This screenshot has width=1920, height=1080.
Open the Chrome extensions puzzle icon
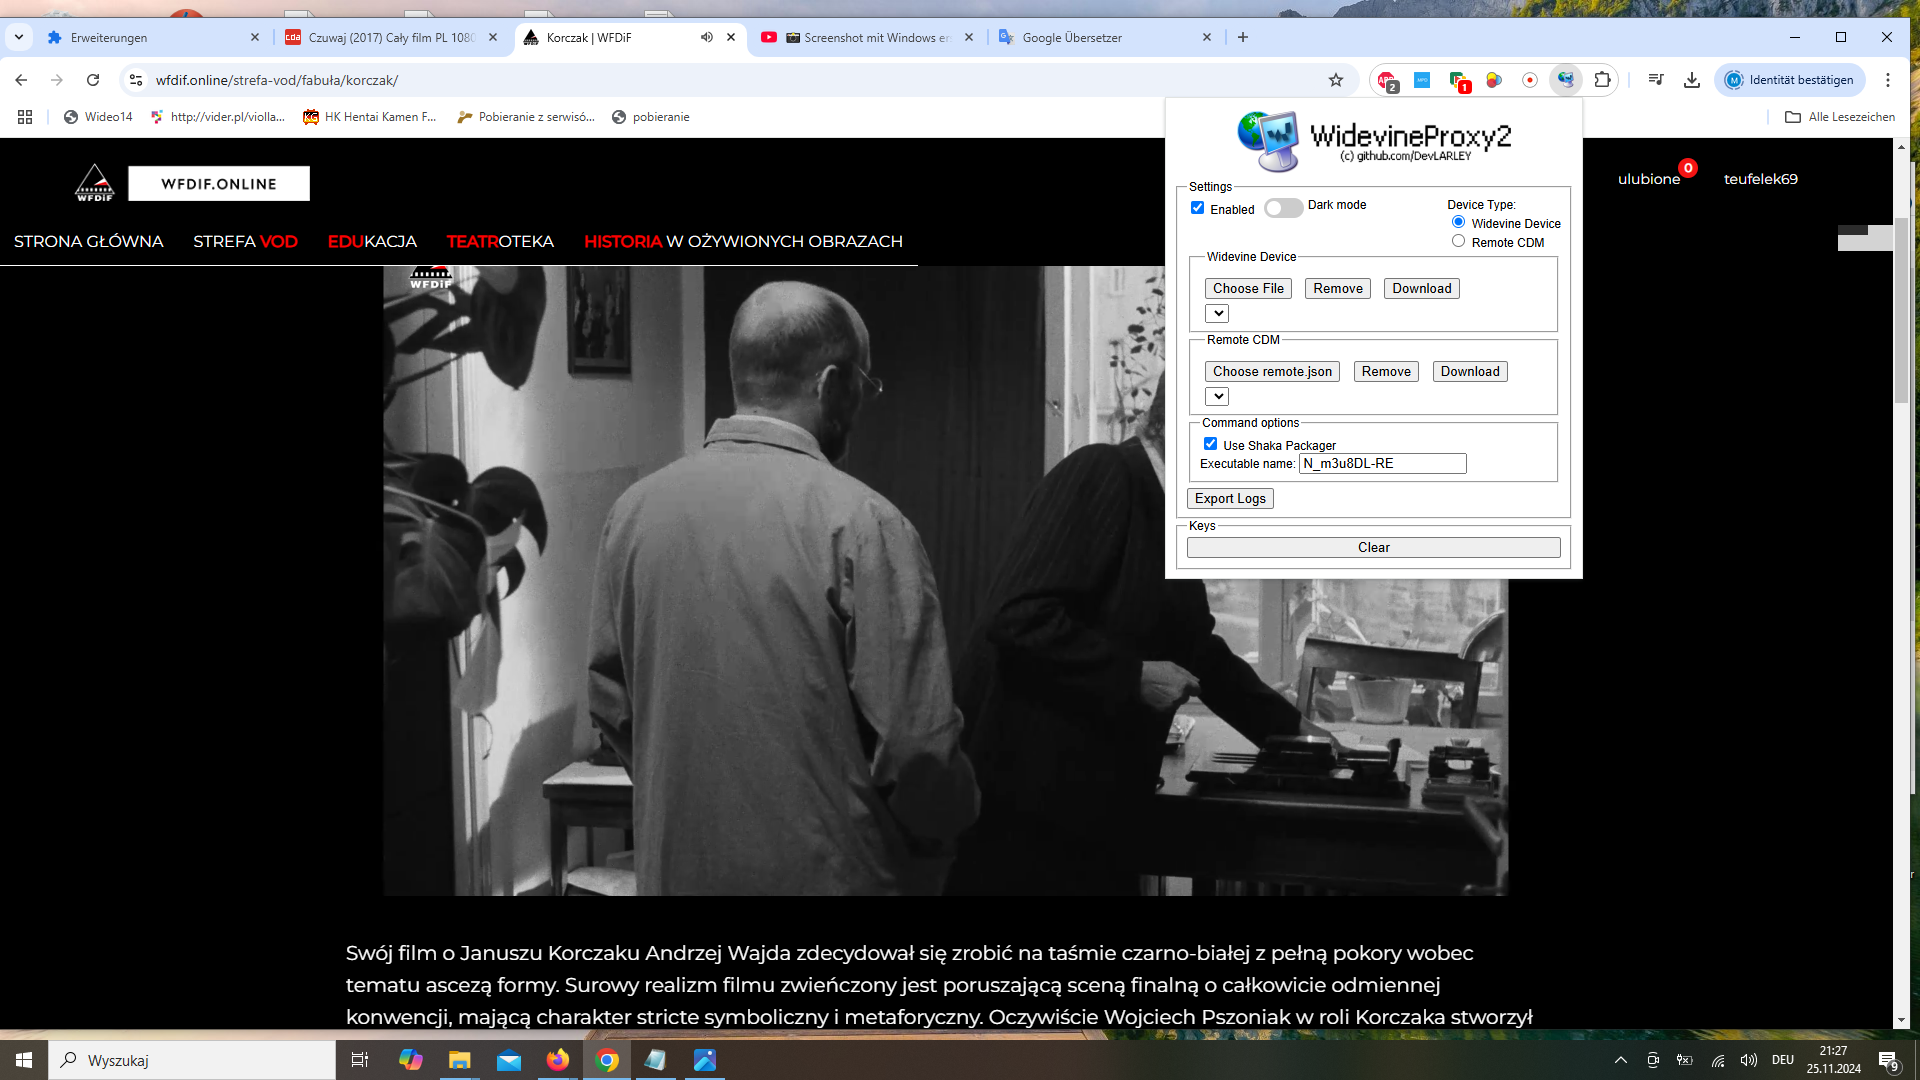[1602, 80]
